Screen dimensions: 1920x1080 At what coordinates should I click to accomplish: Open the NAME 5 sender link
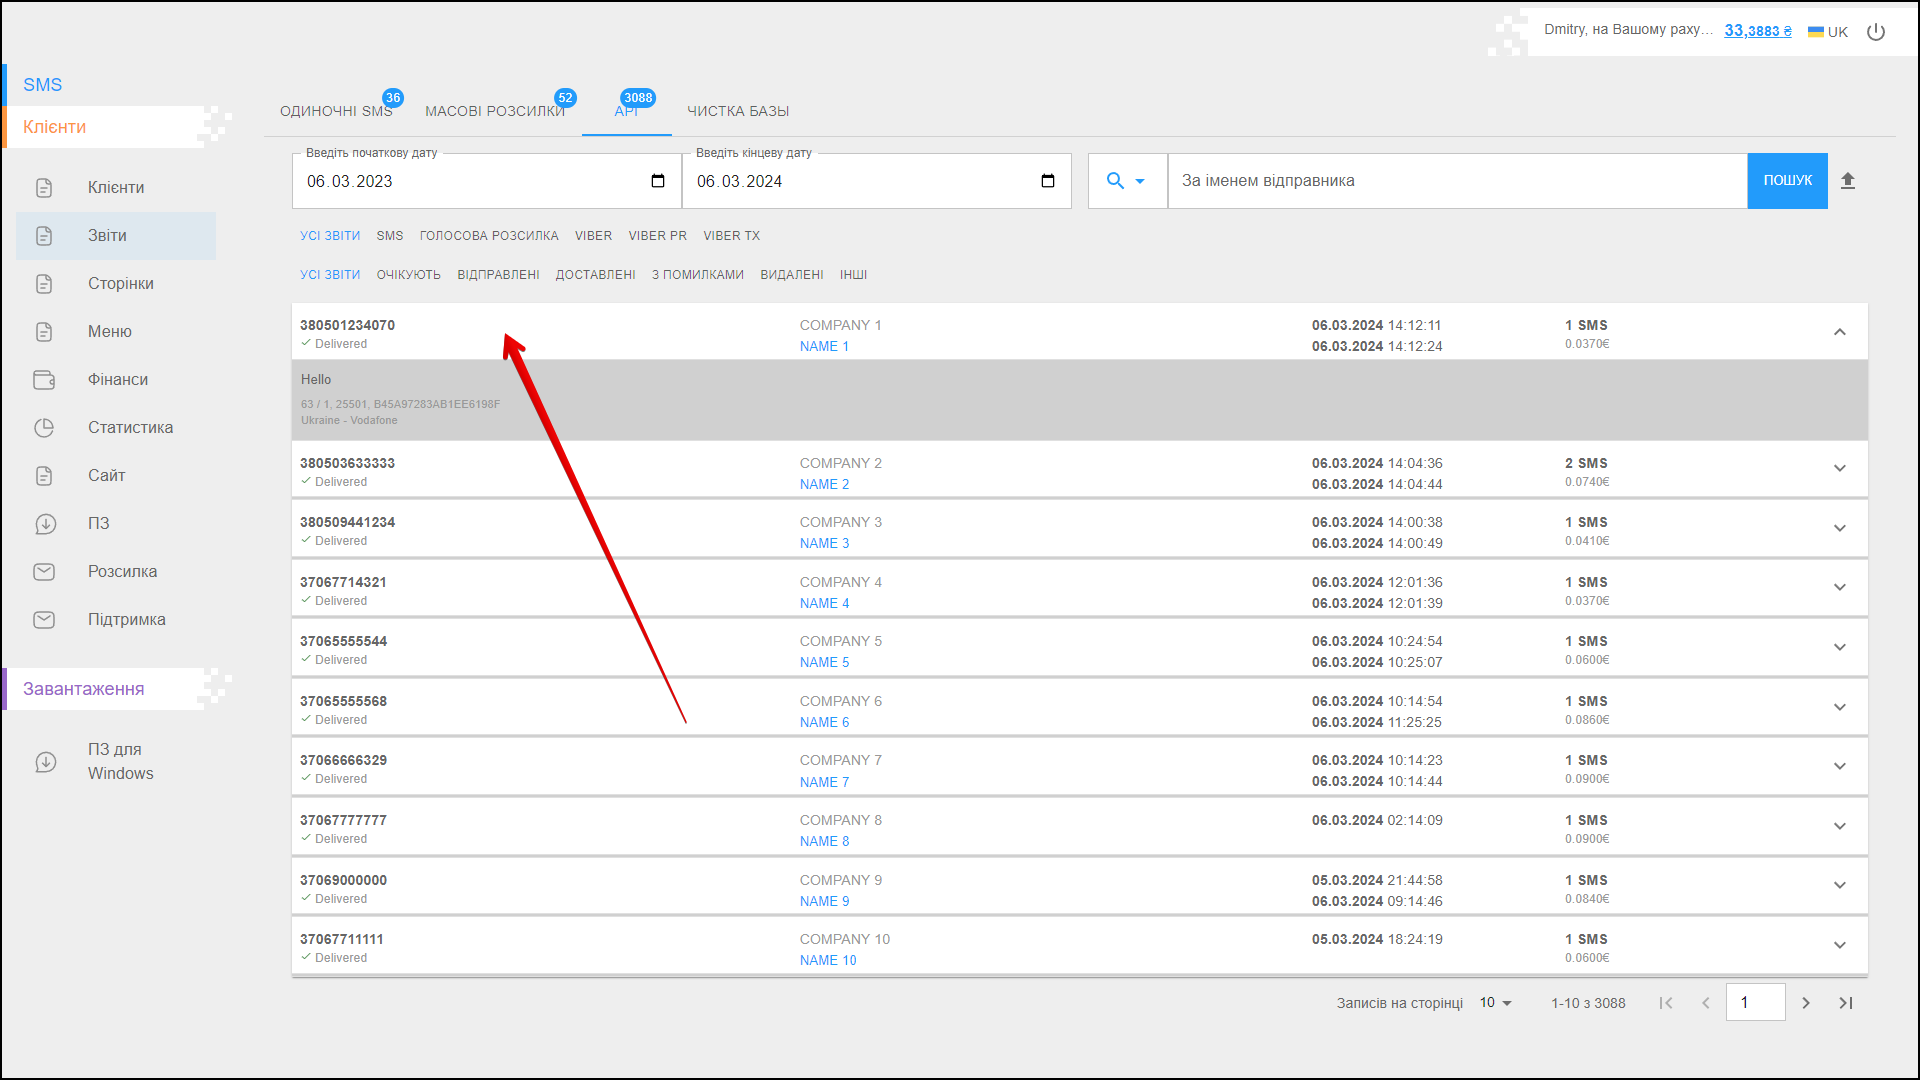(x=824, y=663)
